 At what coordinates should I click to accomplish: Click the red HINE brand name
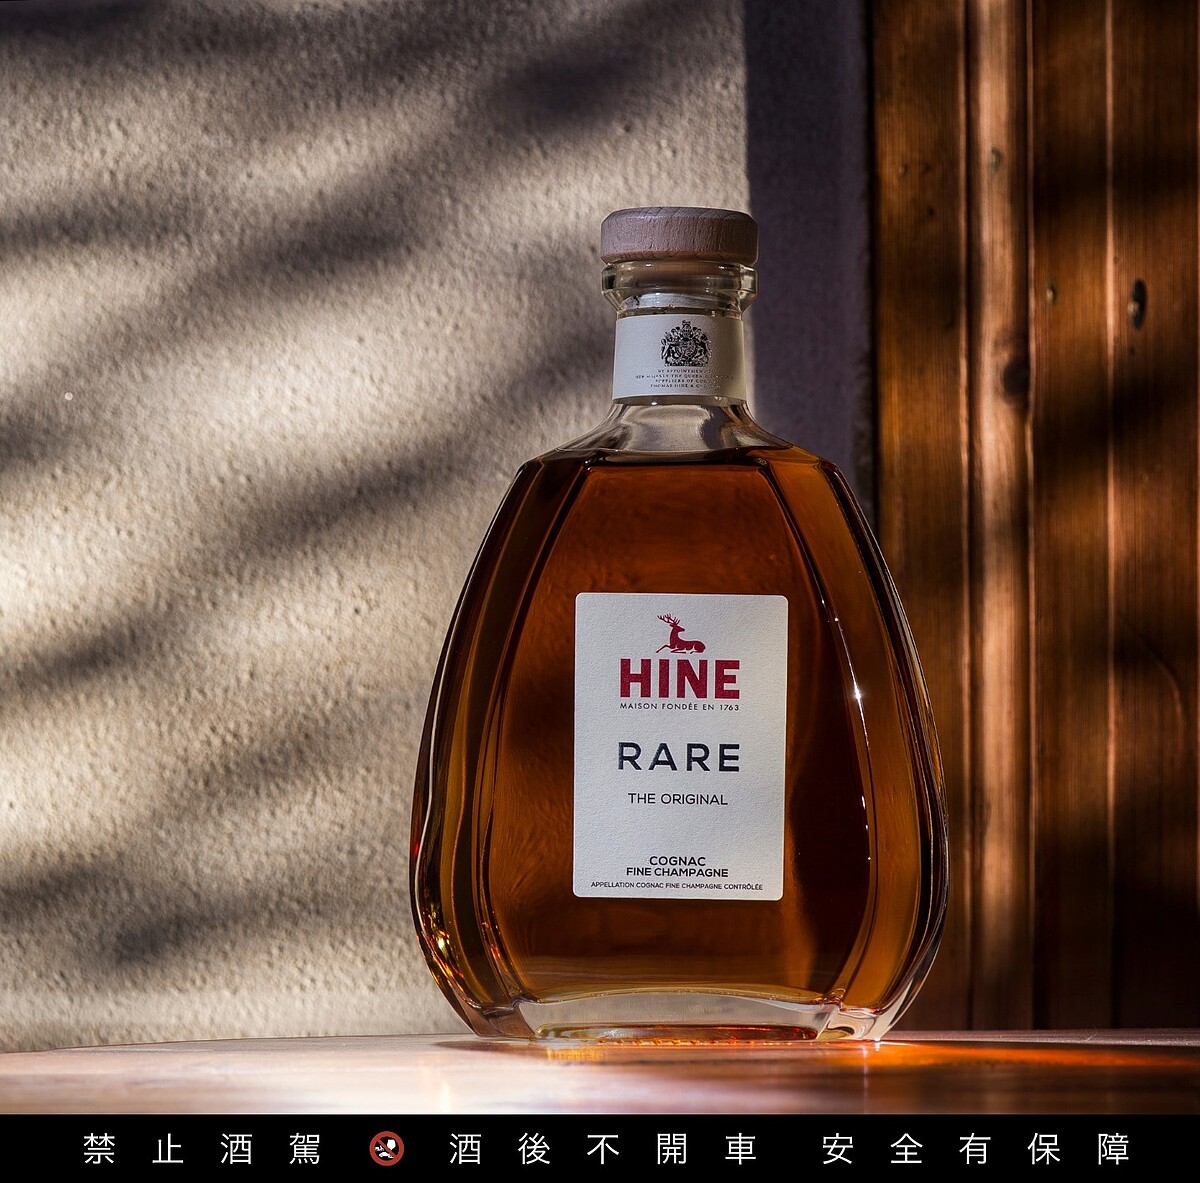coord(679,679)
